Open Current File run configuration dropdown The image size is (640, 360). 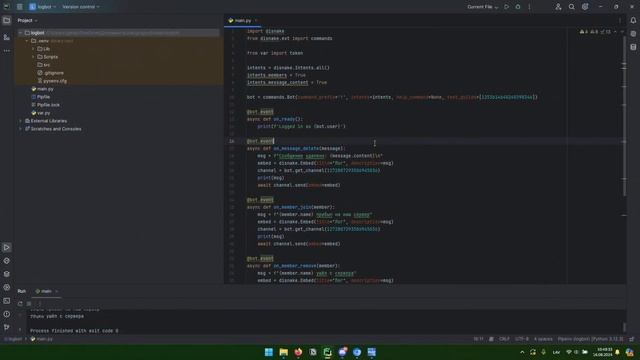(483, 7)
